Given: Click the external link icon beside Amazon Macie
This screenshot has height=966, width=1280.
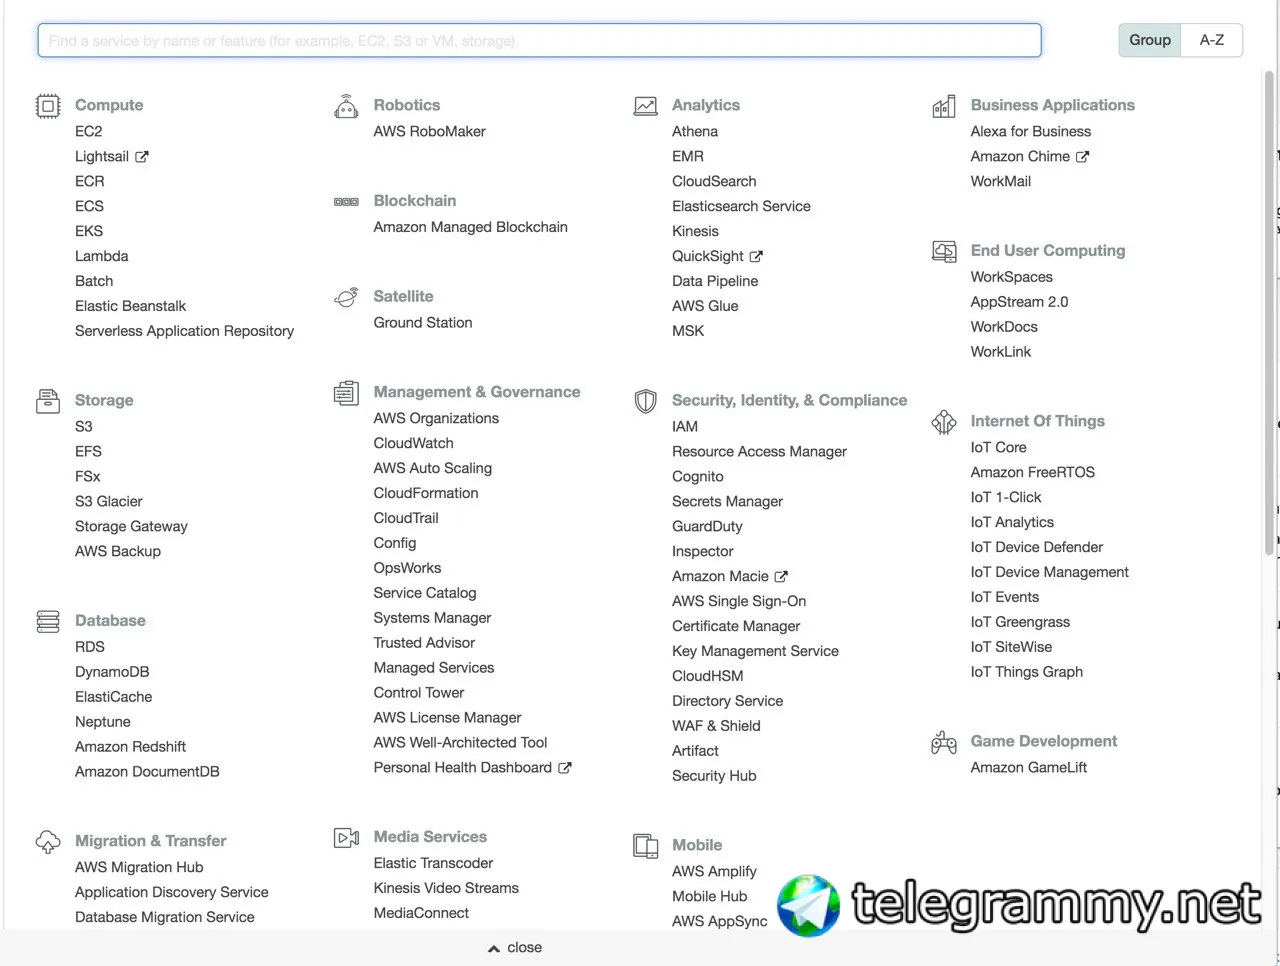Looking at the screenshot, I should tap(781, 577).
